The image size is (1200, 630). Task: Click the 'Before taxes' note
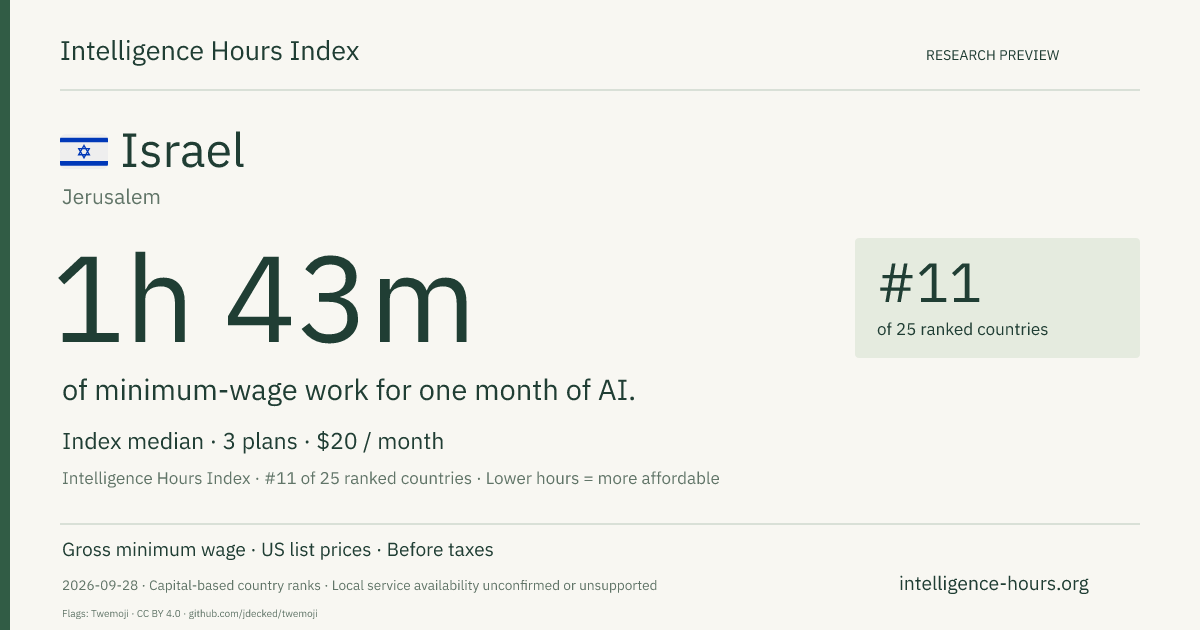pos(440,550)
